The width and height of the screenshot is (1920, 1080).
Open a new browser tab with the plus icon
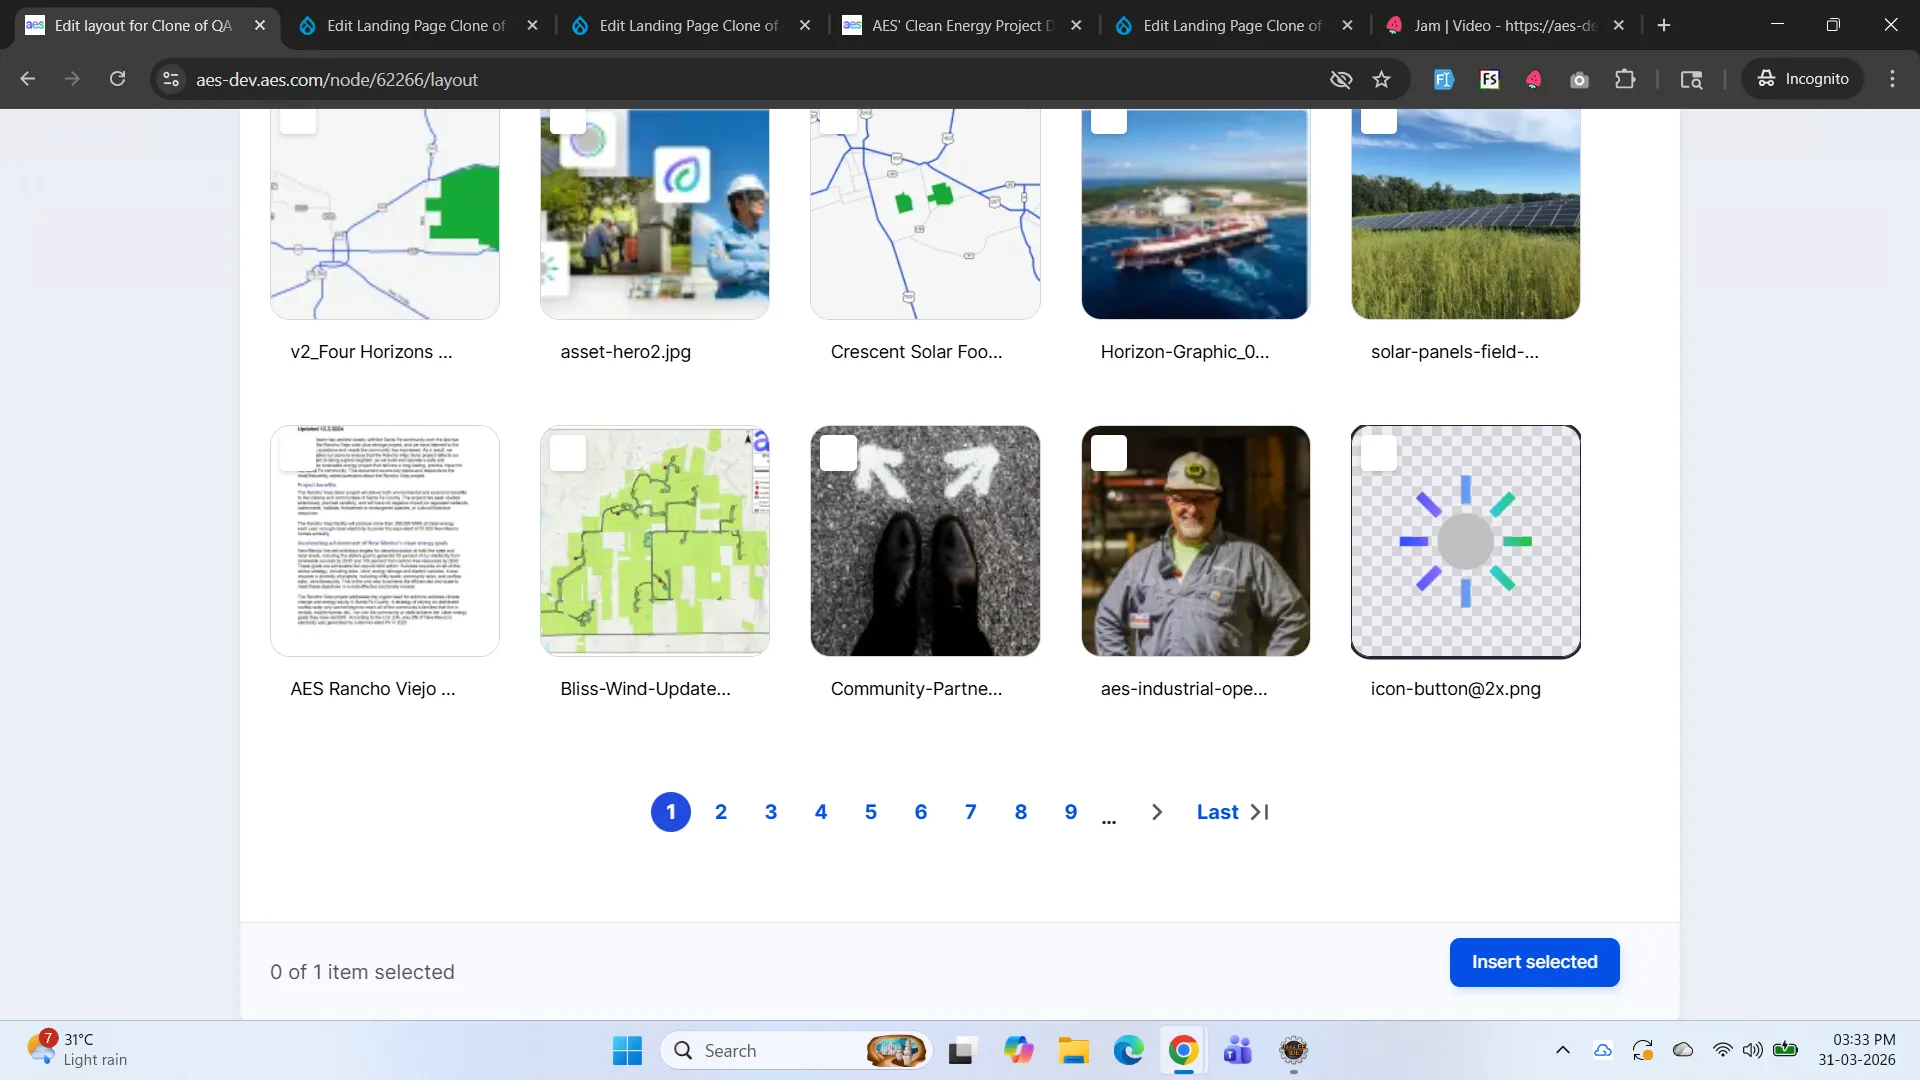pos(1664,25)
